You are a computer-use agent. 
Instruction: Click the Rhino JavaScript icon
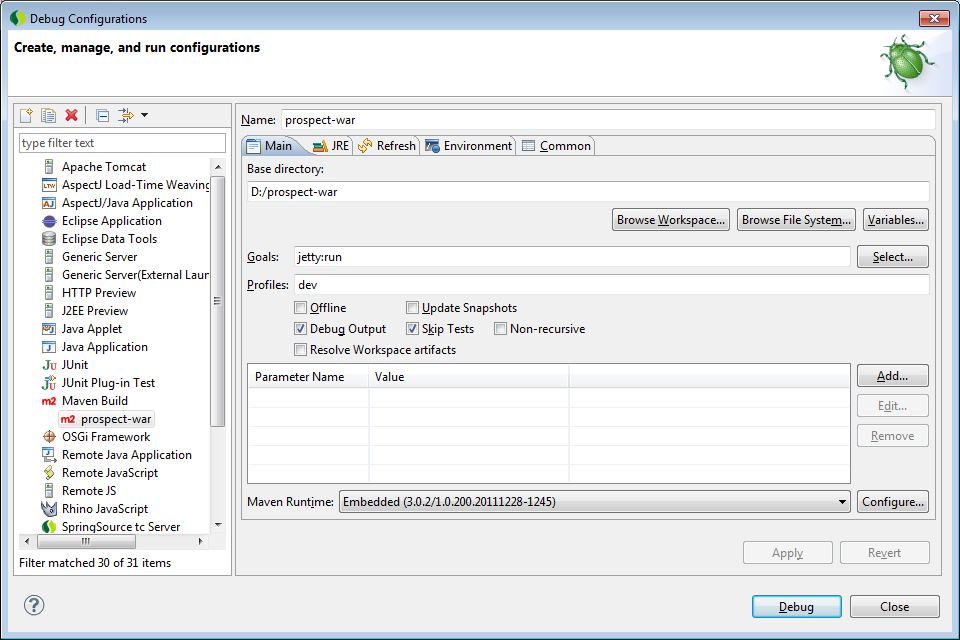(49, 509)
